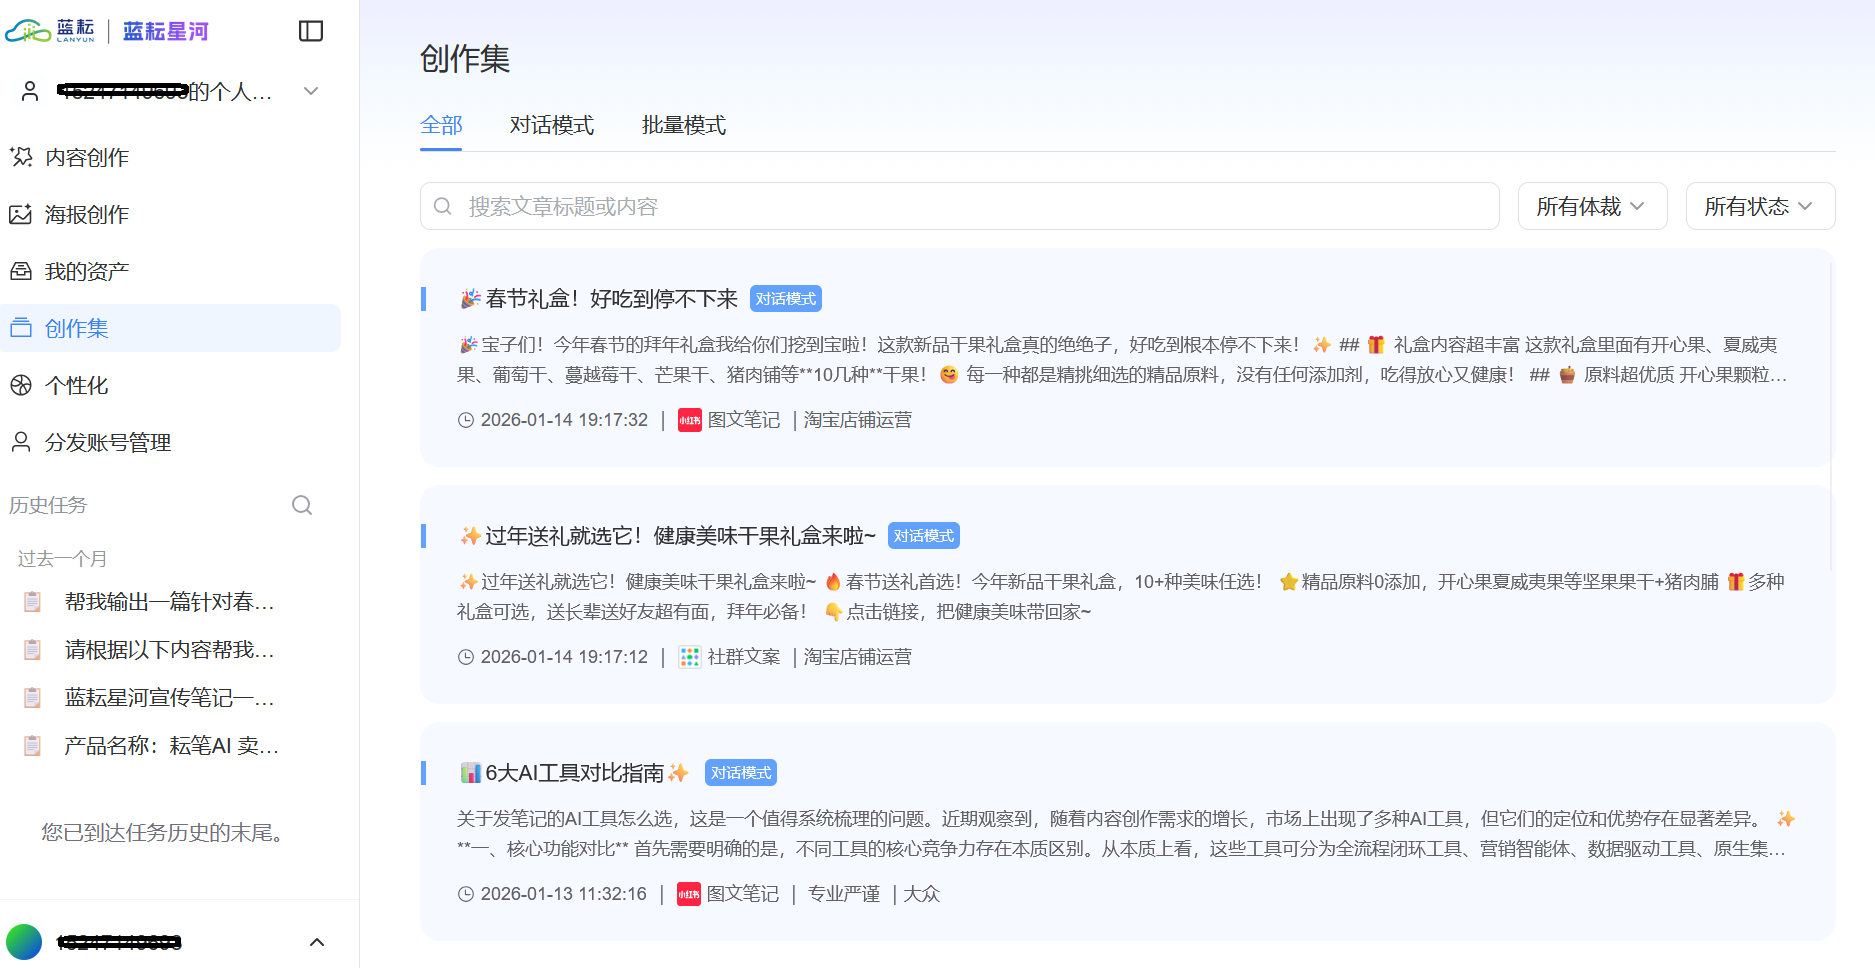1875x968 pixels.
Task: Select 创作集 in the sidebar
Action: tap(170, 328)
